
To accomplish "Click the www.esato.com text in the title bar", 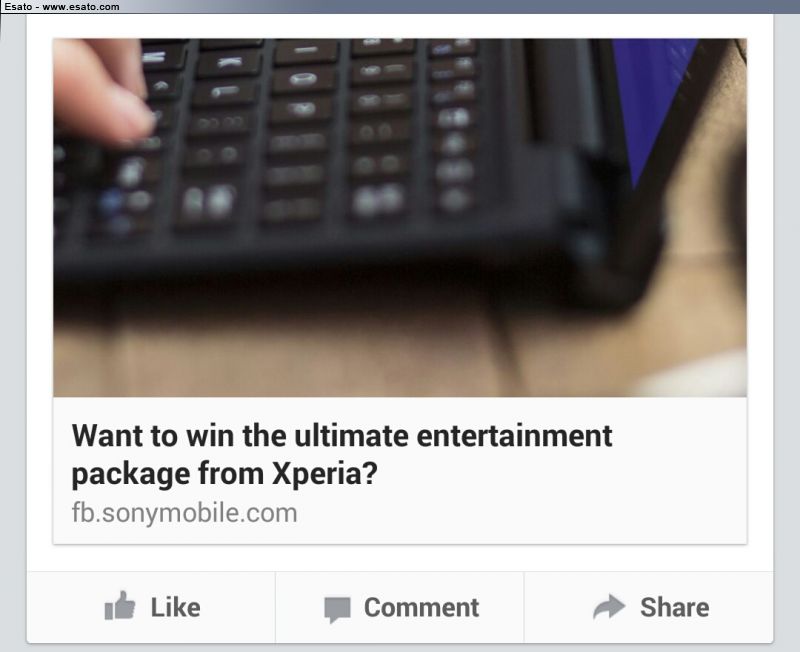I will click(81, 7).
